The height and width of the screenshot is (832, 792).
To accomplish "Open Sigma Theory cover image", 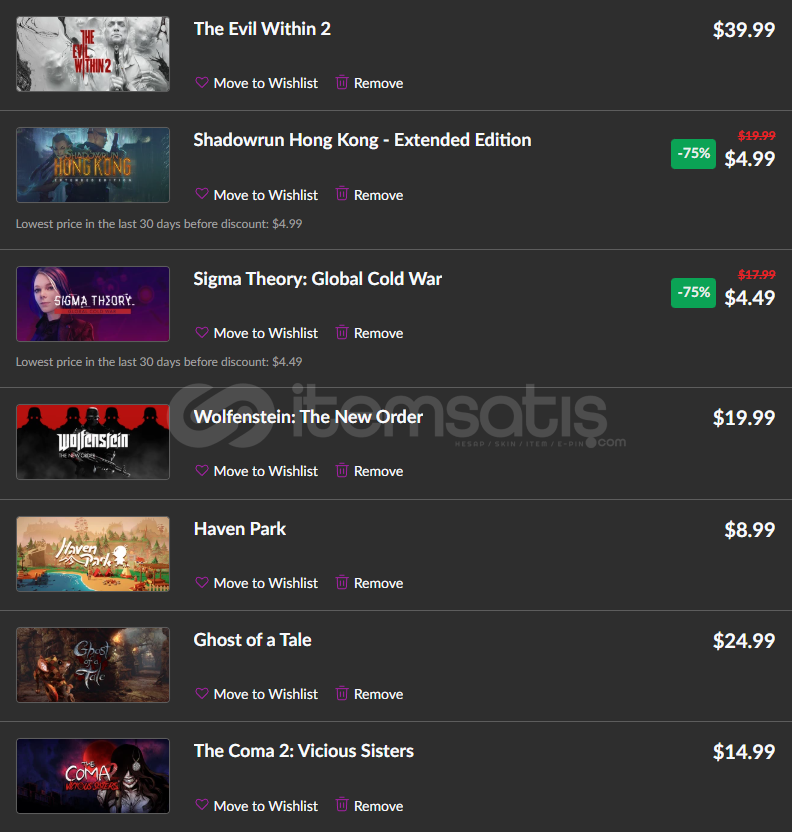I will 93,304.
